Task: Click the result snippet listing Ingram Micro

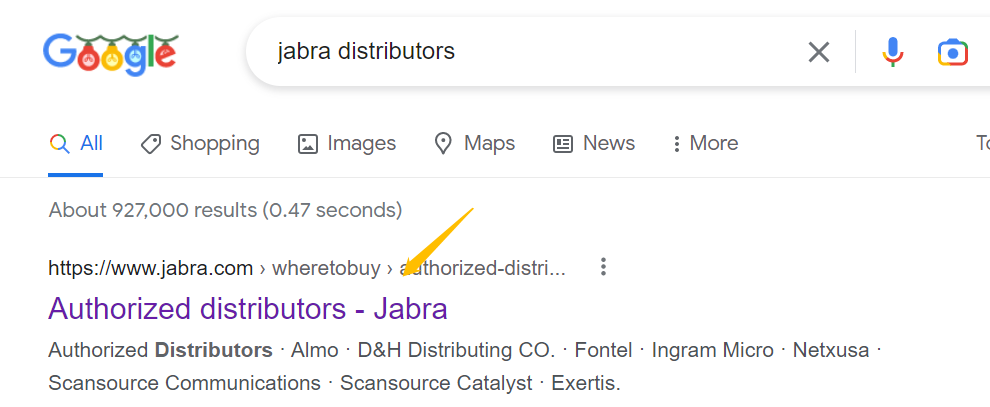Action: click(464, 367)
